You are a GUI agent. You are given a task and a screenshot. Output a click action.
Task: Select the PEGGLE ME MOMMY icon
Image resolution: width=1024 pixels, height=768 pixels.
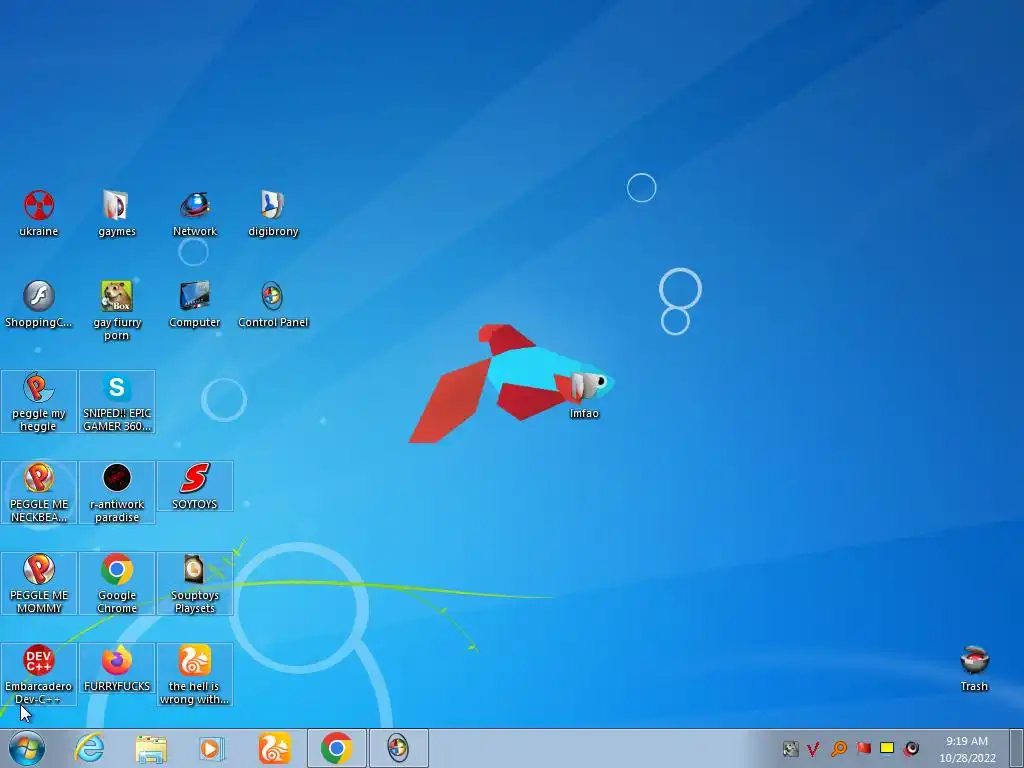[39, 583]
